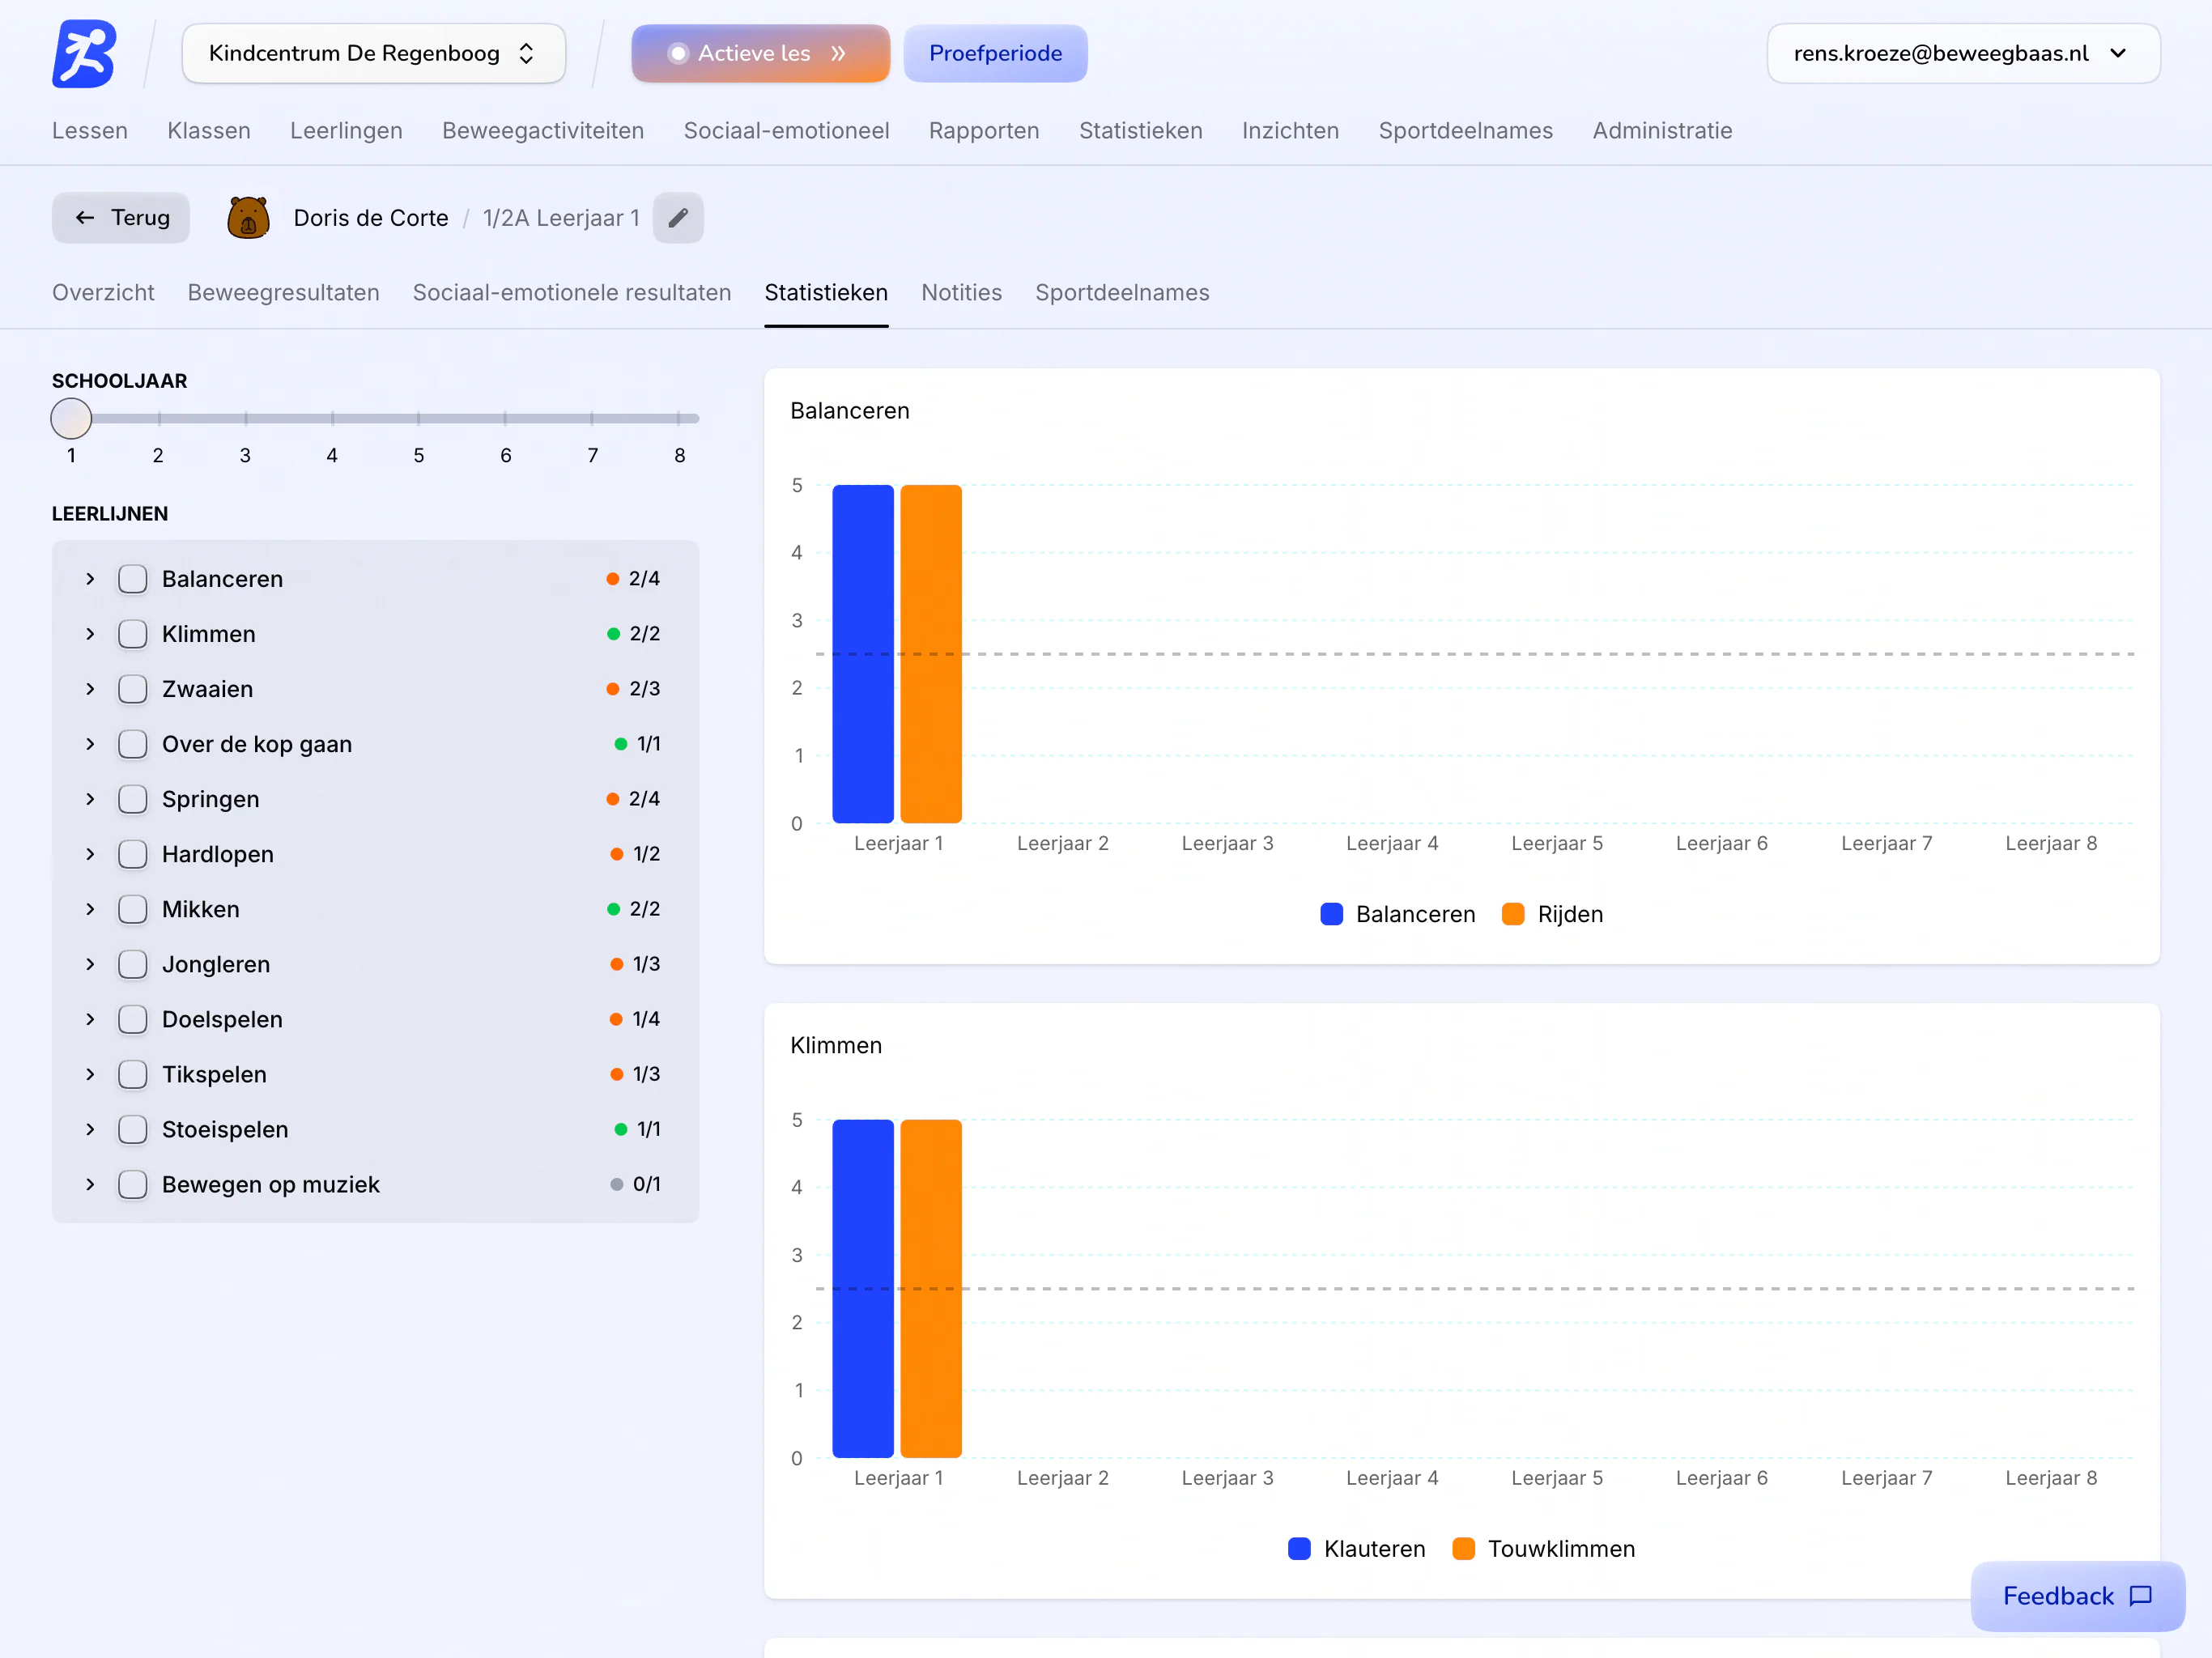Switch to the Beweegresultaten tab

tap(283, 292)
